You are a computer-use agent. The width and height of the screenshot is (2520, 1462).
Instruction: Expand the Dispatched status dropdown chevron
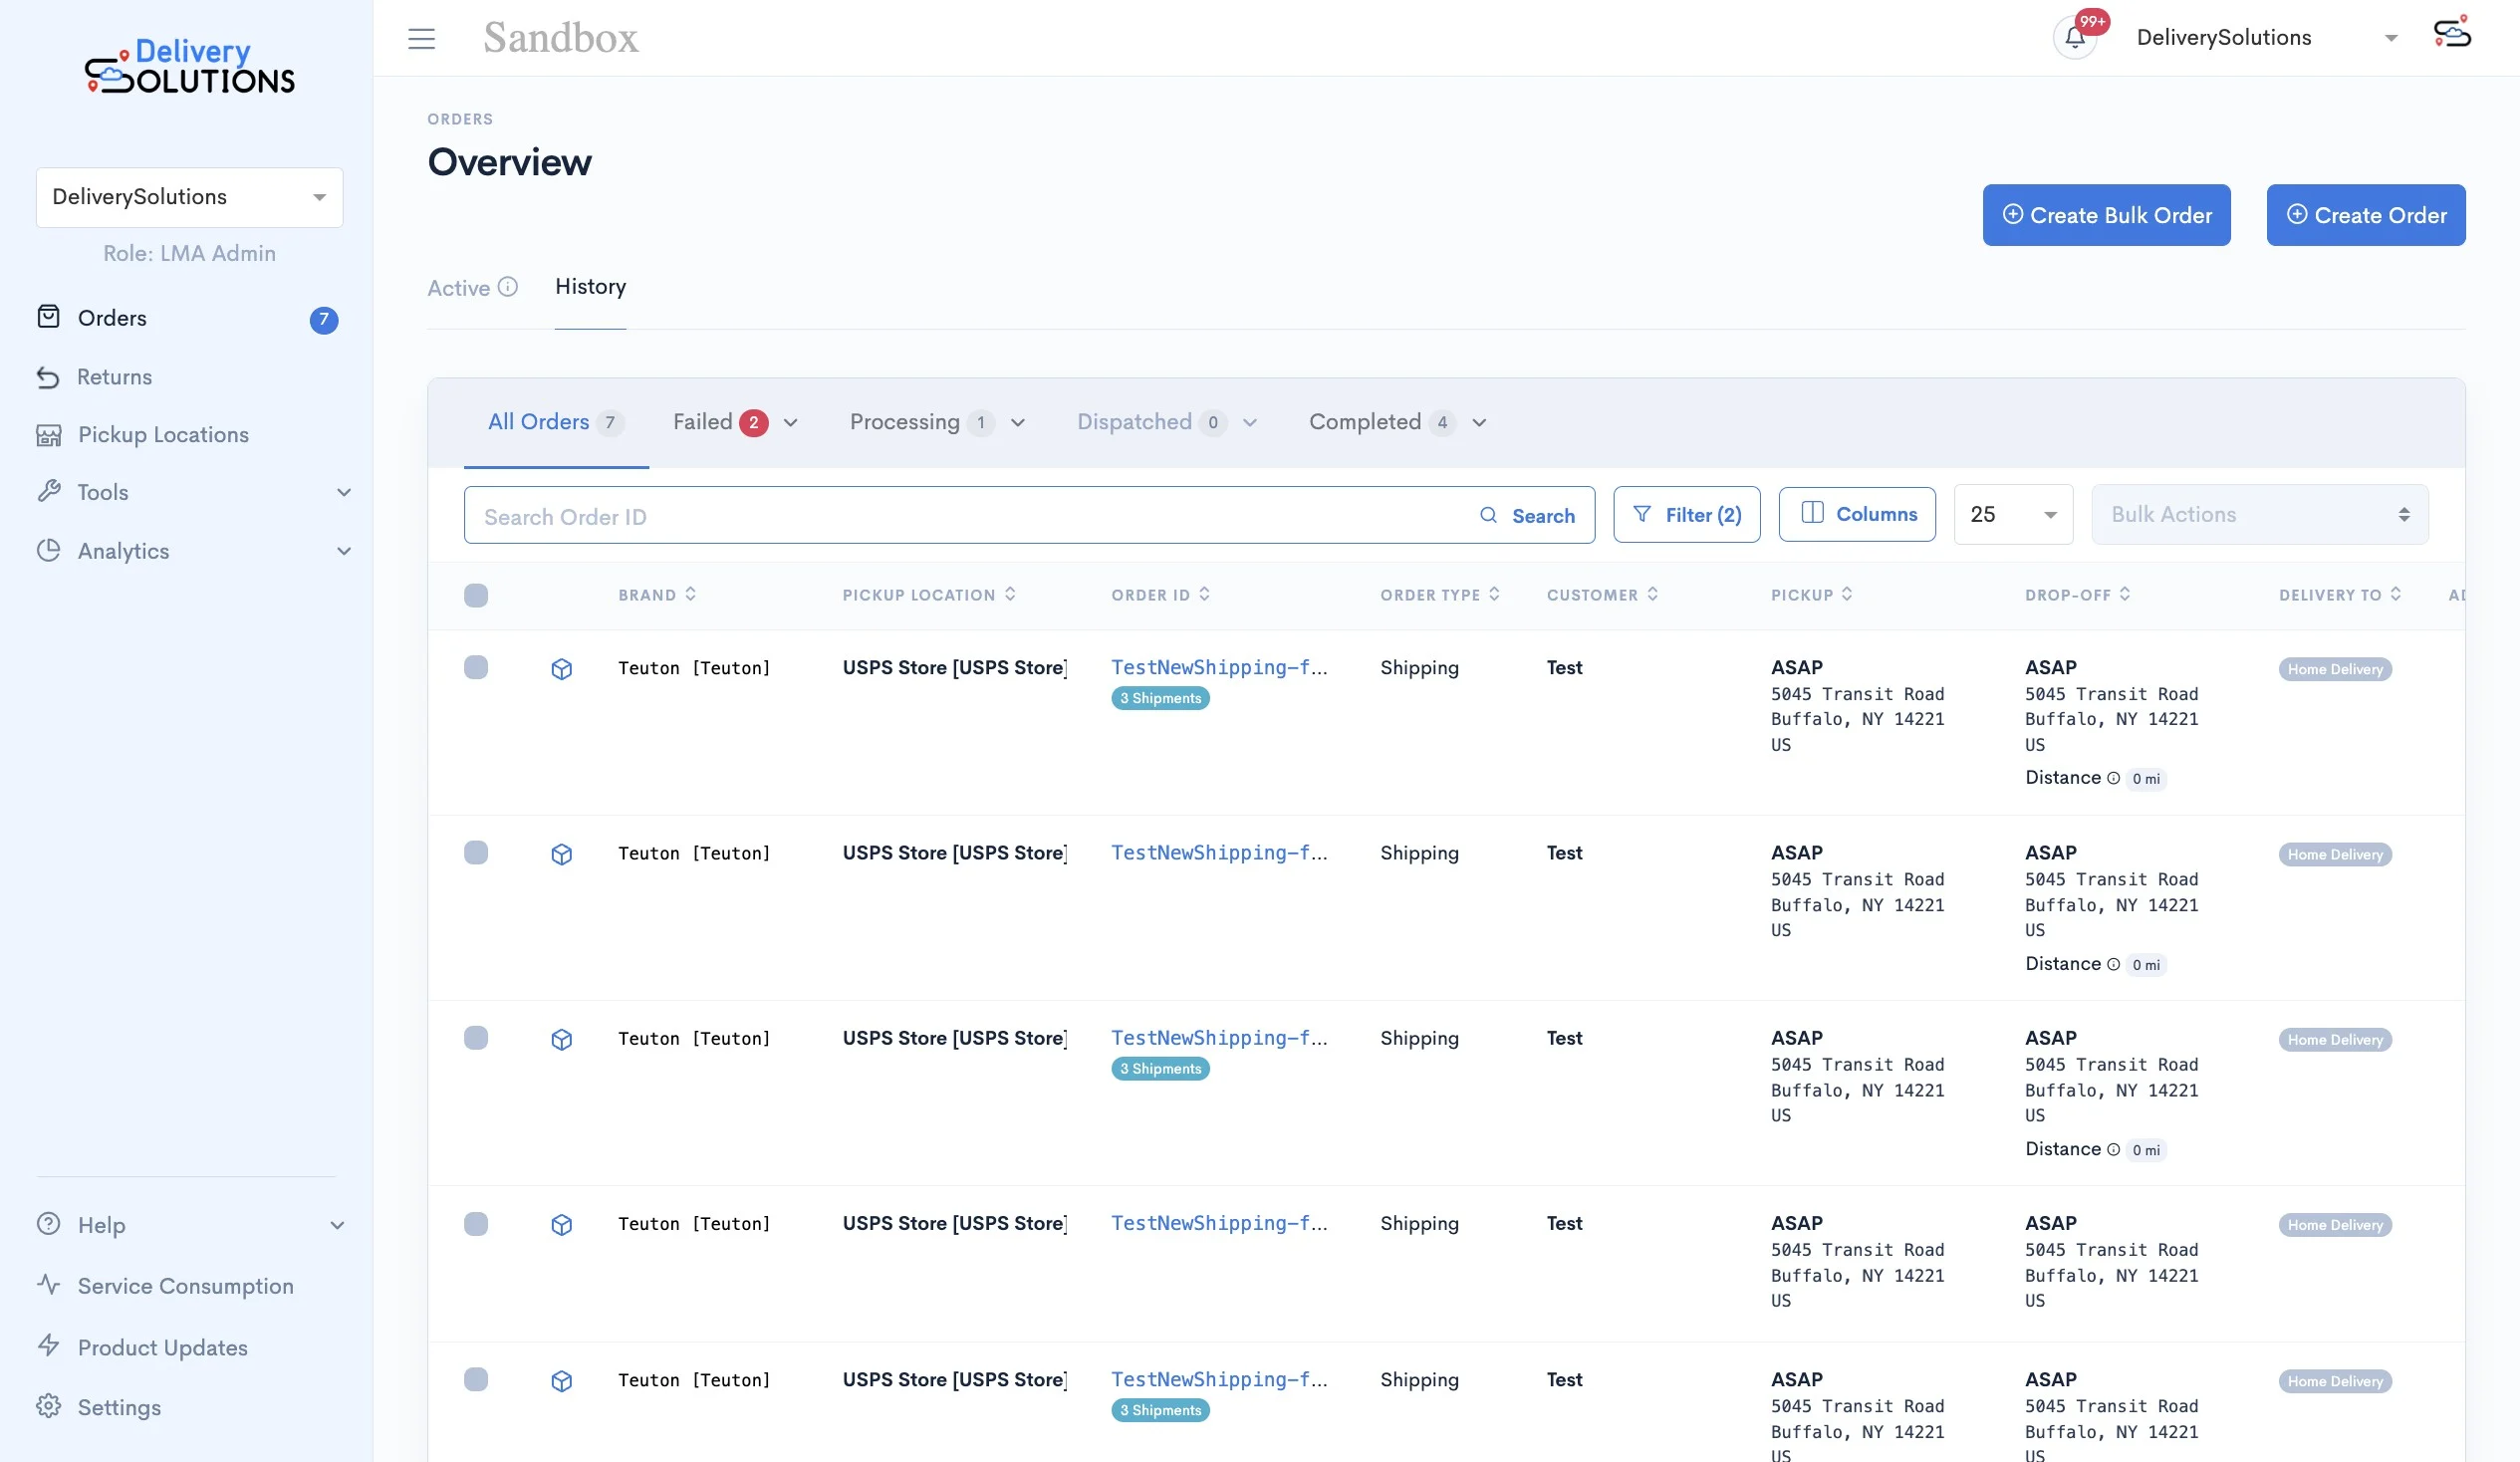click(x=1250, y=423)
